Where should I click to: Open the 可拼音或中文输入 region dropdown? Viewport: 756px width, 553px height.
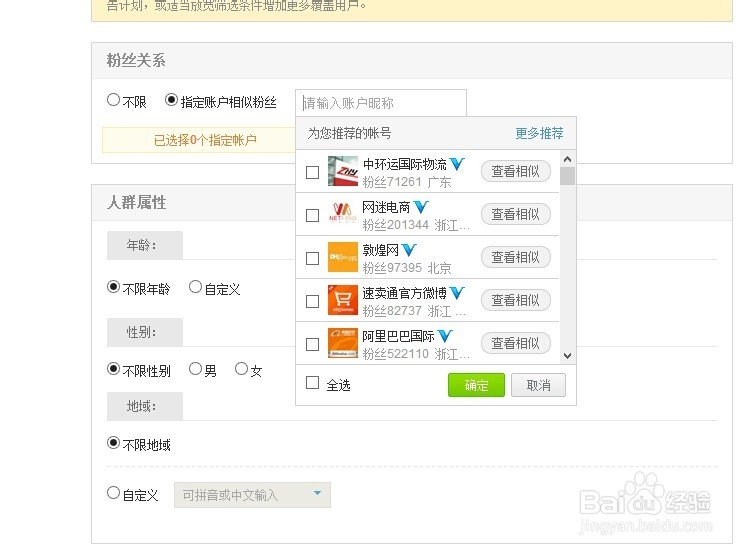252,495
